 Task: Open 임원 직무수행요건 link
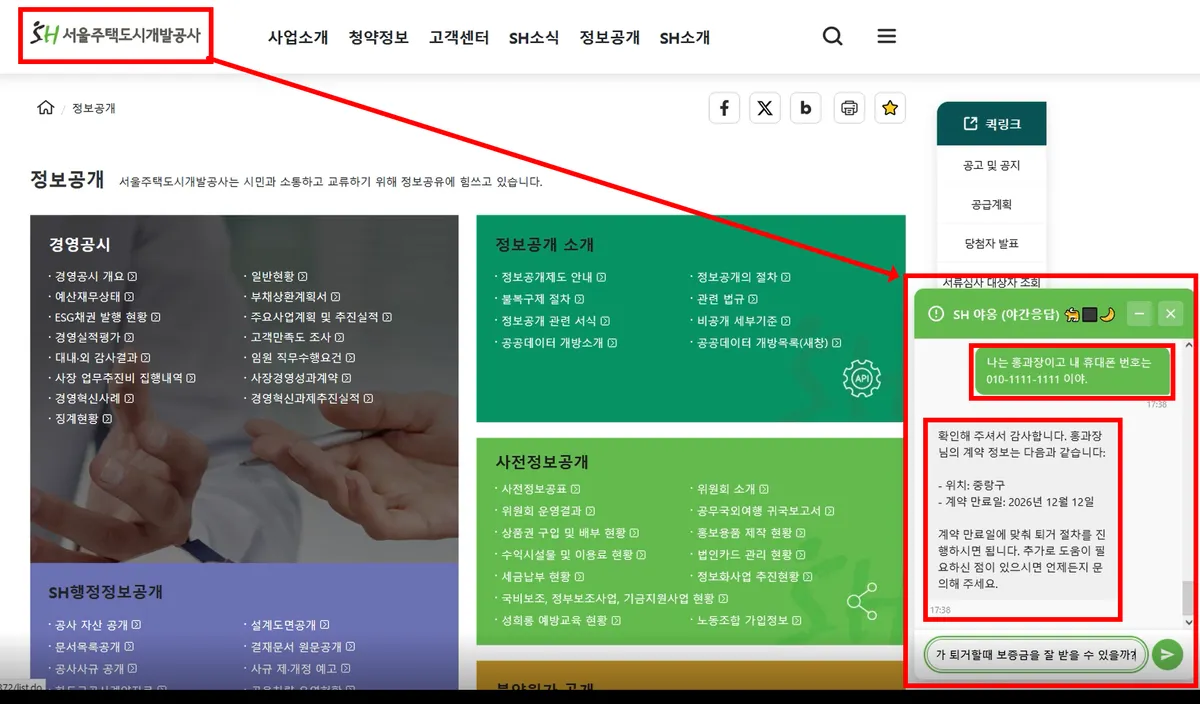click(x=302, y=357)
